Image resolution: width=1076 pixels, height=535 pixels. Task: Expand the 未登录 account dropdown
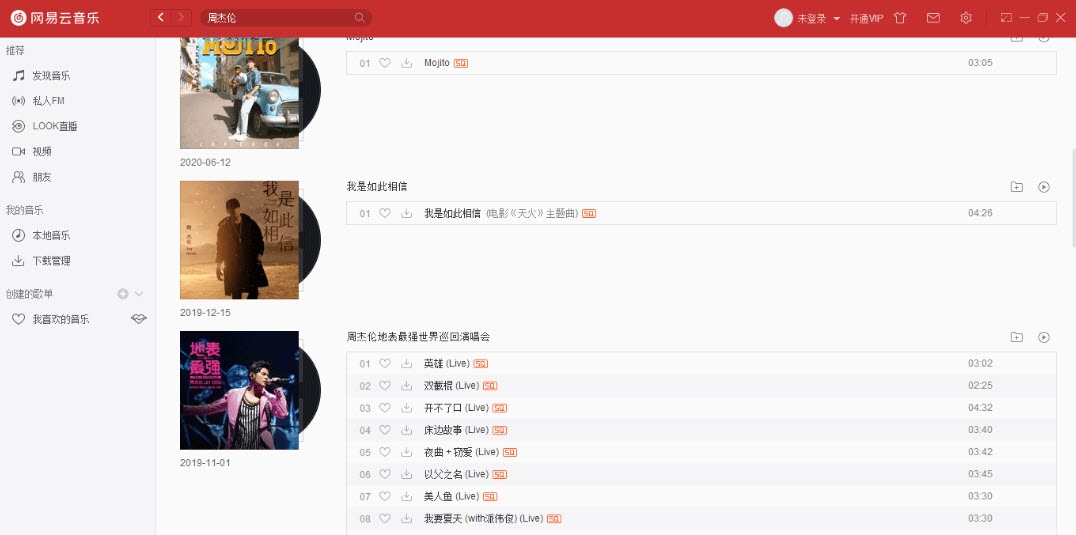(818, 19)
